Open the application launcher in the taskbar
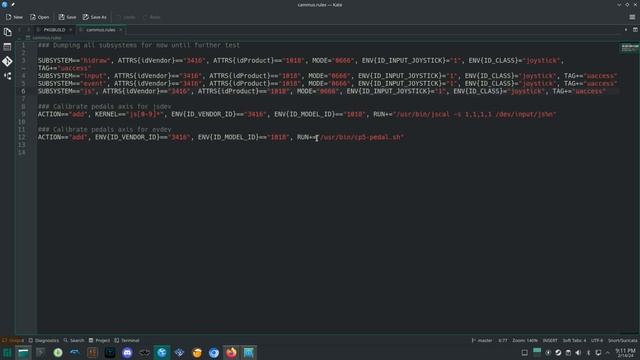The height and width of the screenshot is (360, 640). click(7, 353)
